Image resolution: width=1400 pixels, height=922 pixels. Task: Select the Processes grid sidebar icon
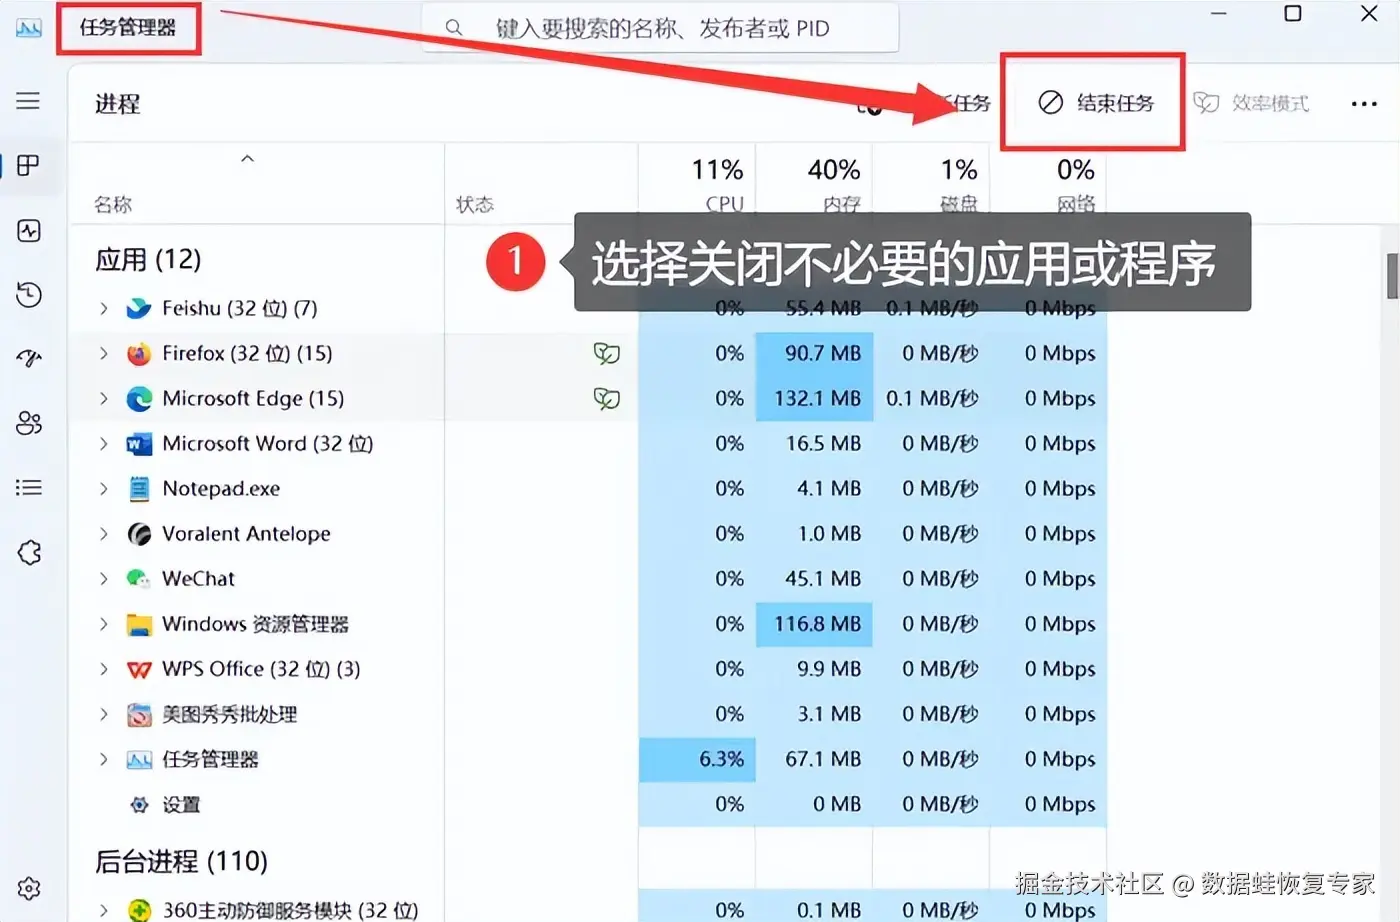28,165
